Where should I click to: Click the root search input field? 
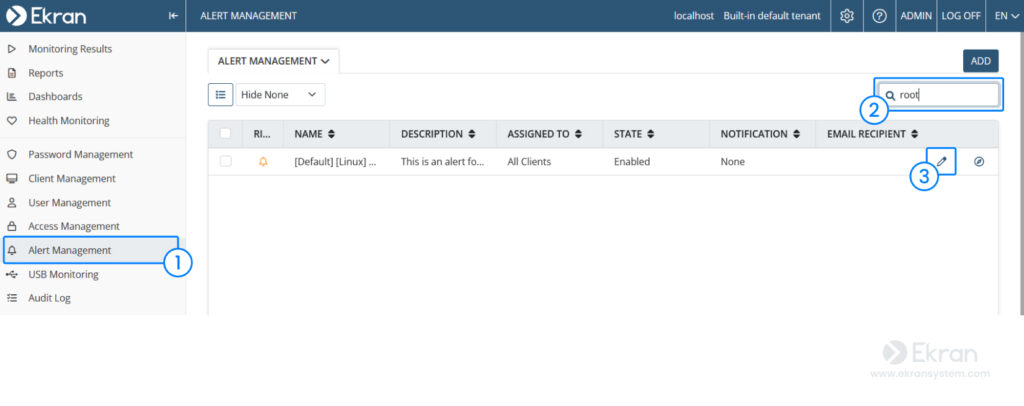(x=938, y=95)
